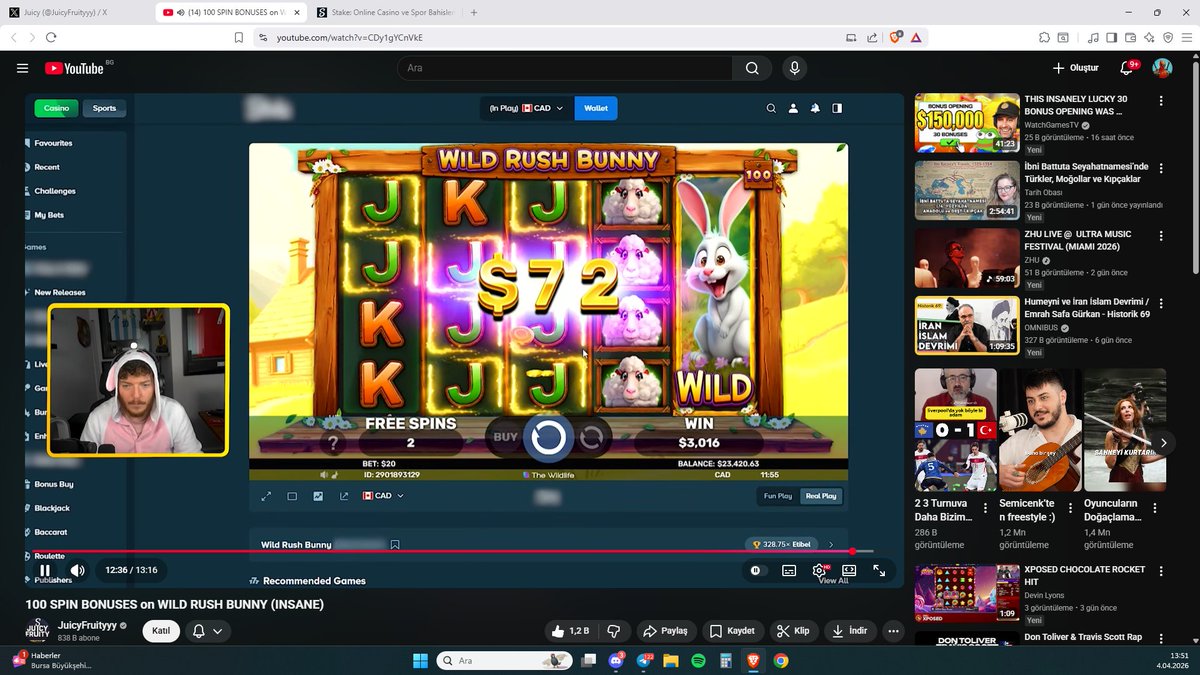This screenshot has width=1200, height=675.
Task: Open Brave Wallet from the toolbar
Action: point(1131,37)
